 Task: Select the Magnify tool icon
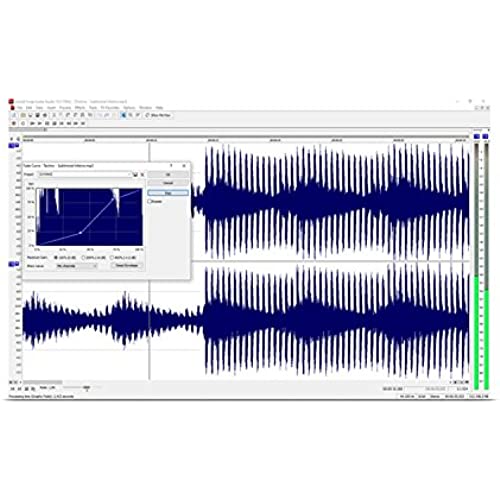tap(130, 115)
